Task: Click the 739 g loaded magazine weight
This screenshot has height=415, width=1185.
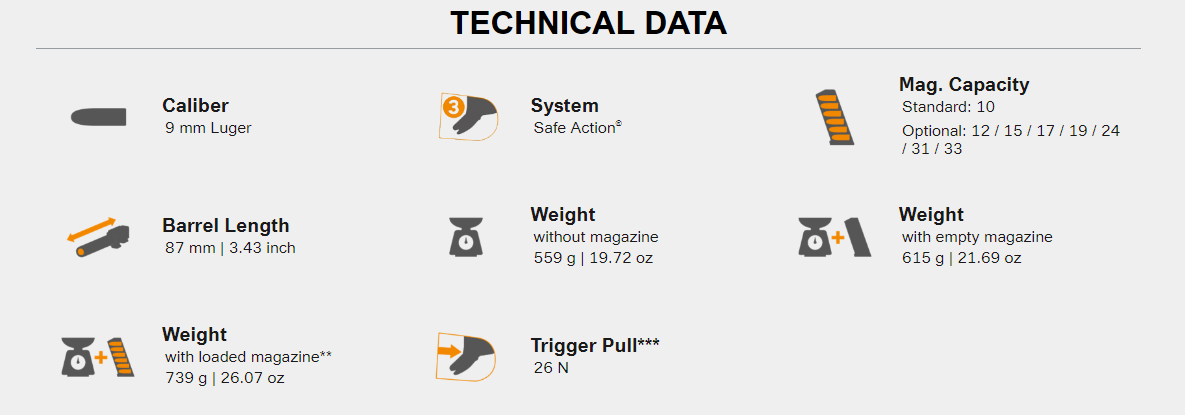Action: coord(224,377)
